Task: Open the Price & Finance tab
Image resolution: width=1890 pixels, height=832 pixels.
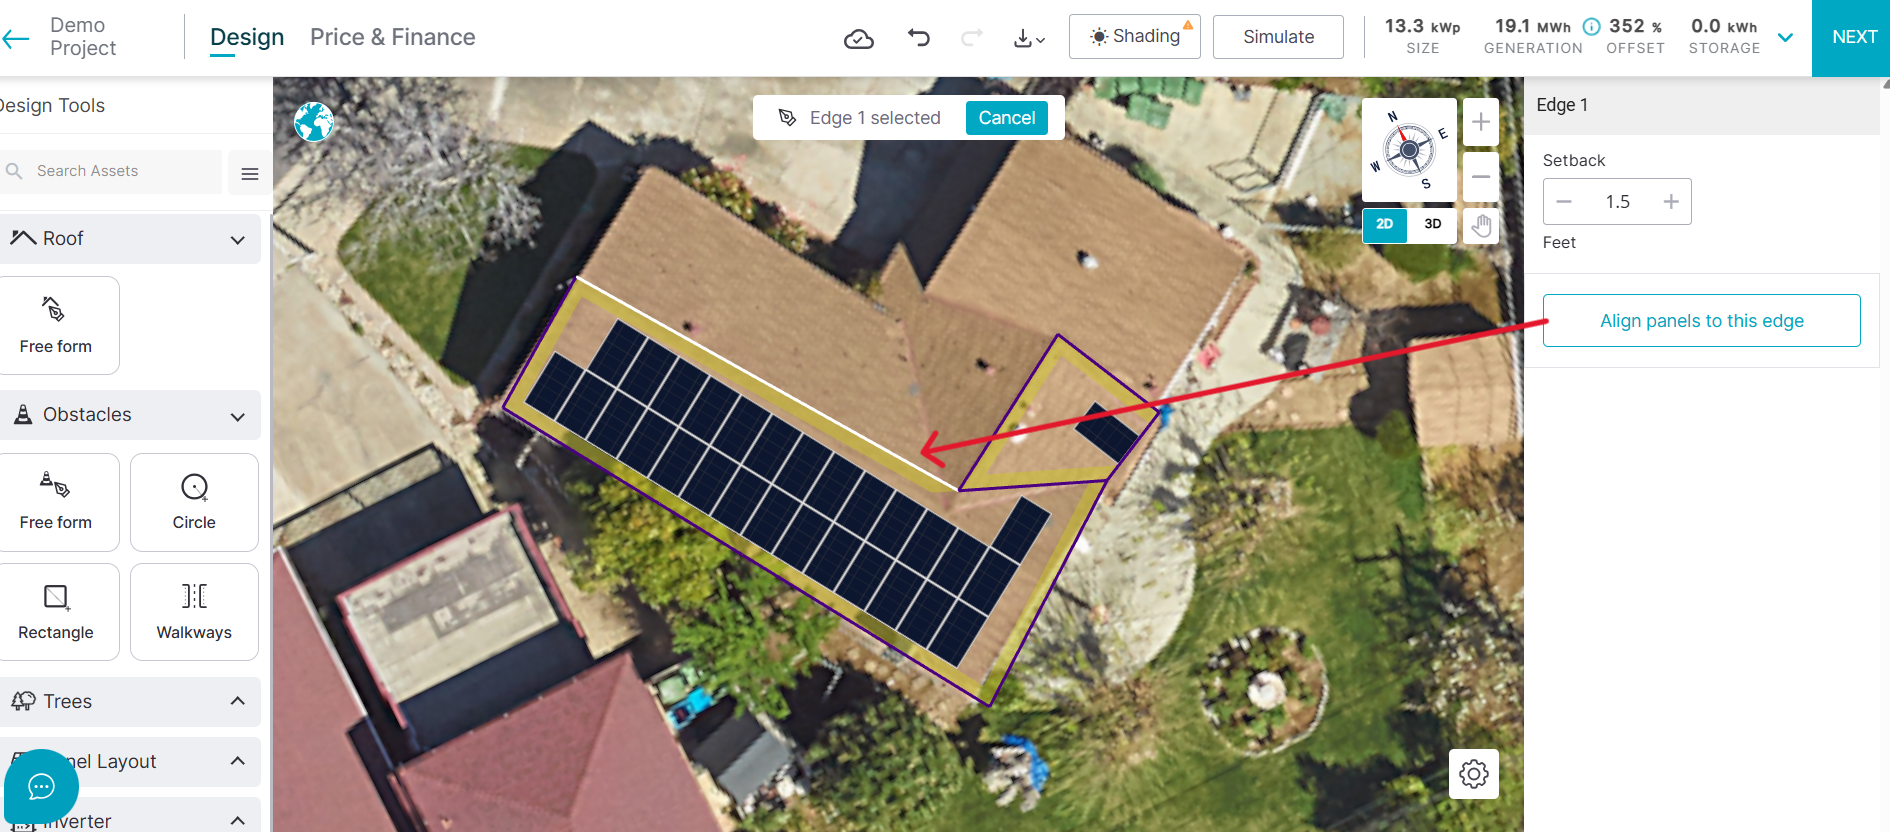Action: point(393,37)
